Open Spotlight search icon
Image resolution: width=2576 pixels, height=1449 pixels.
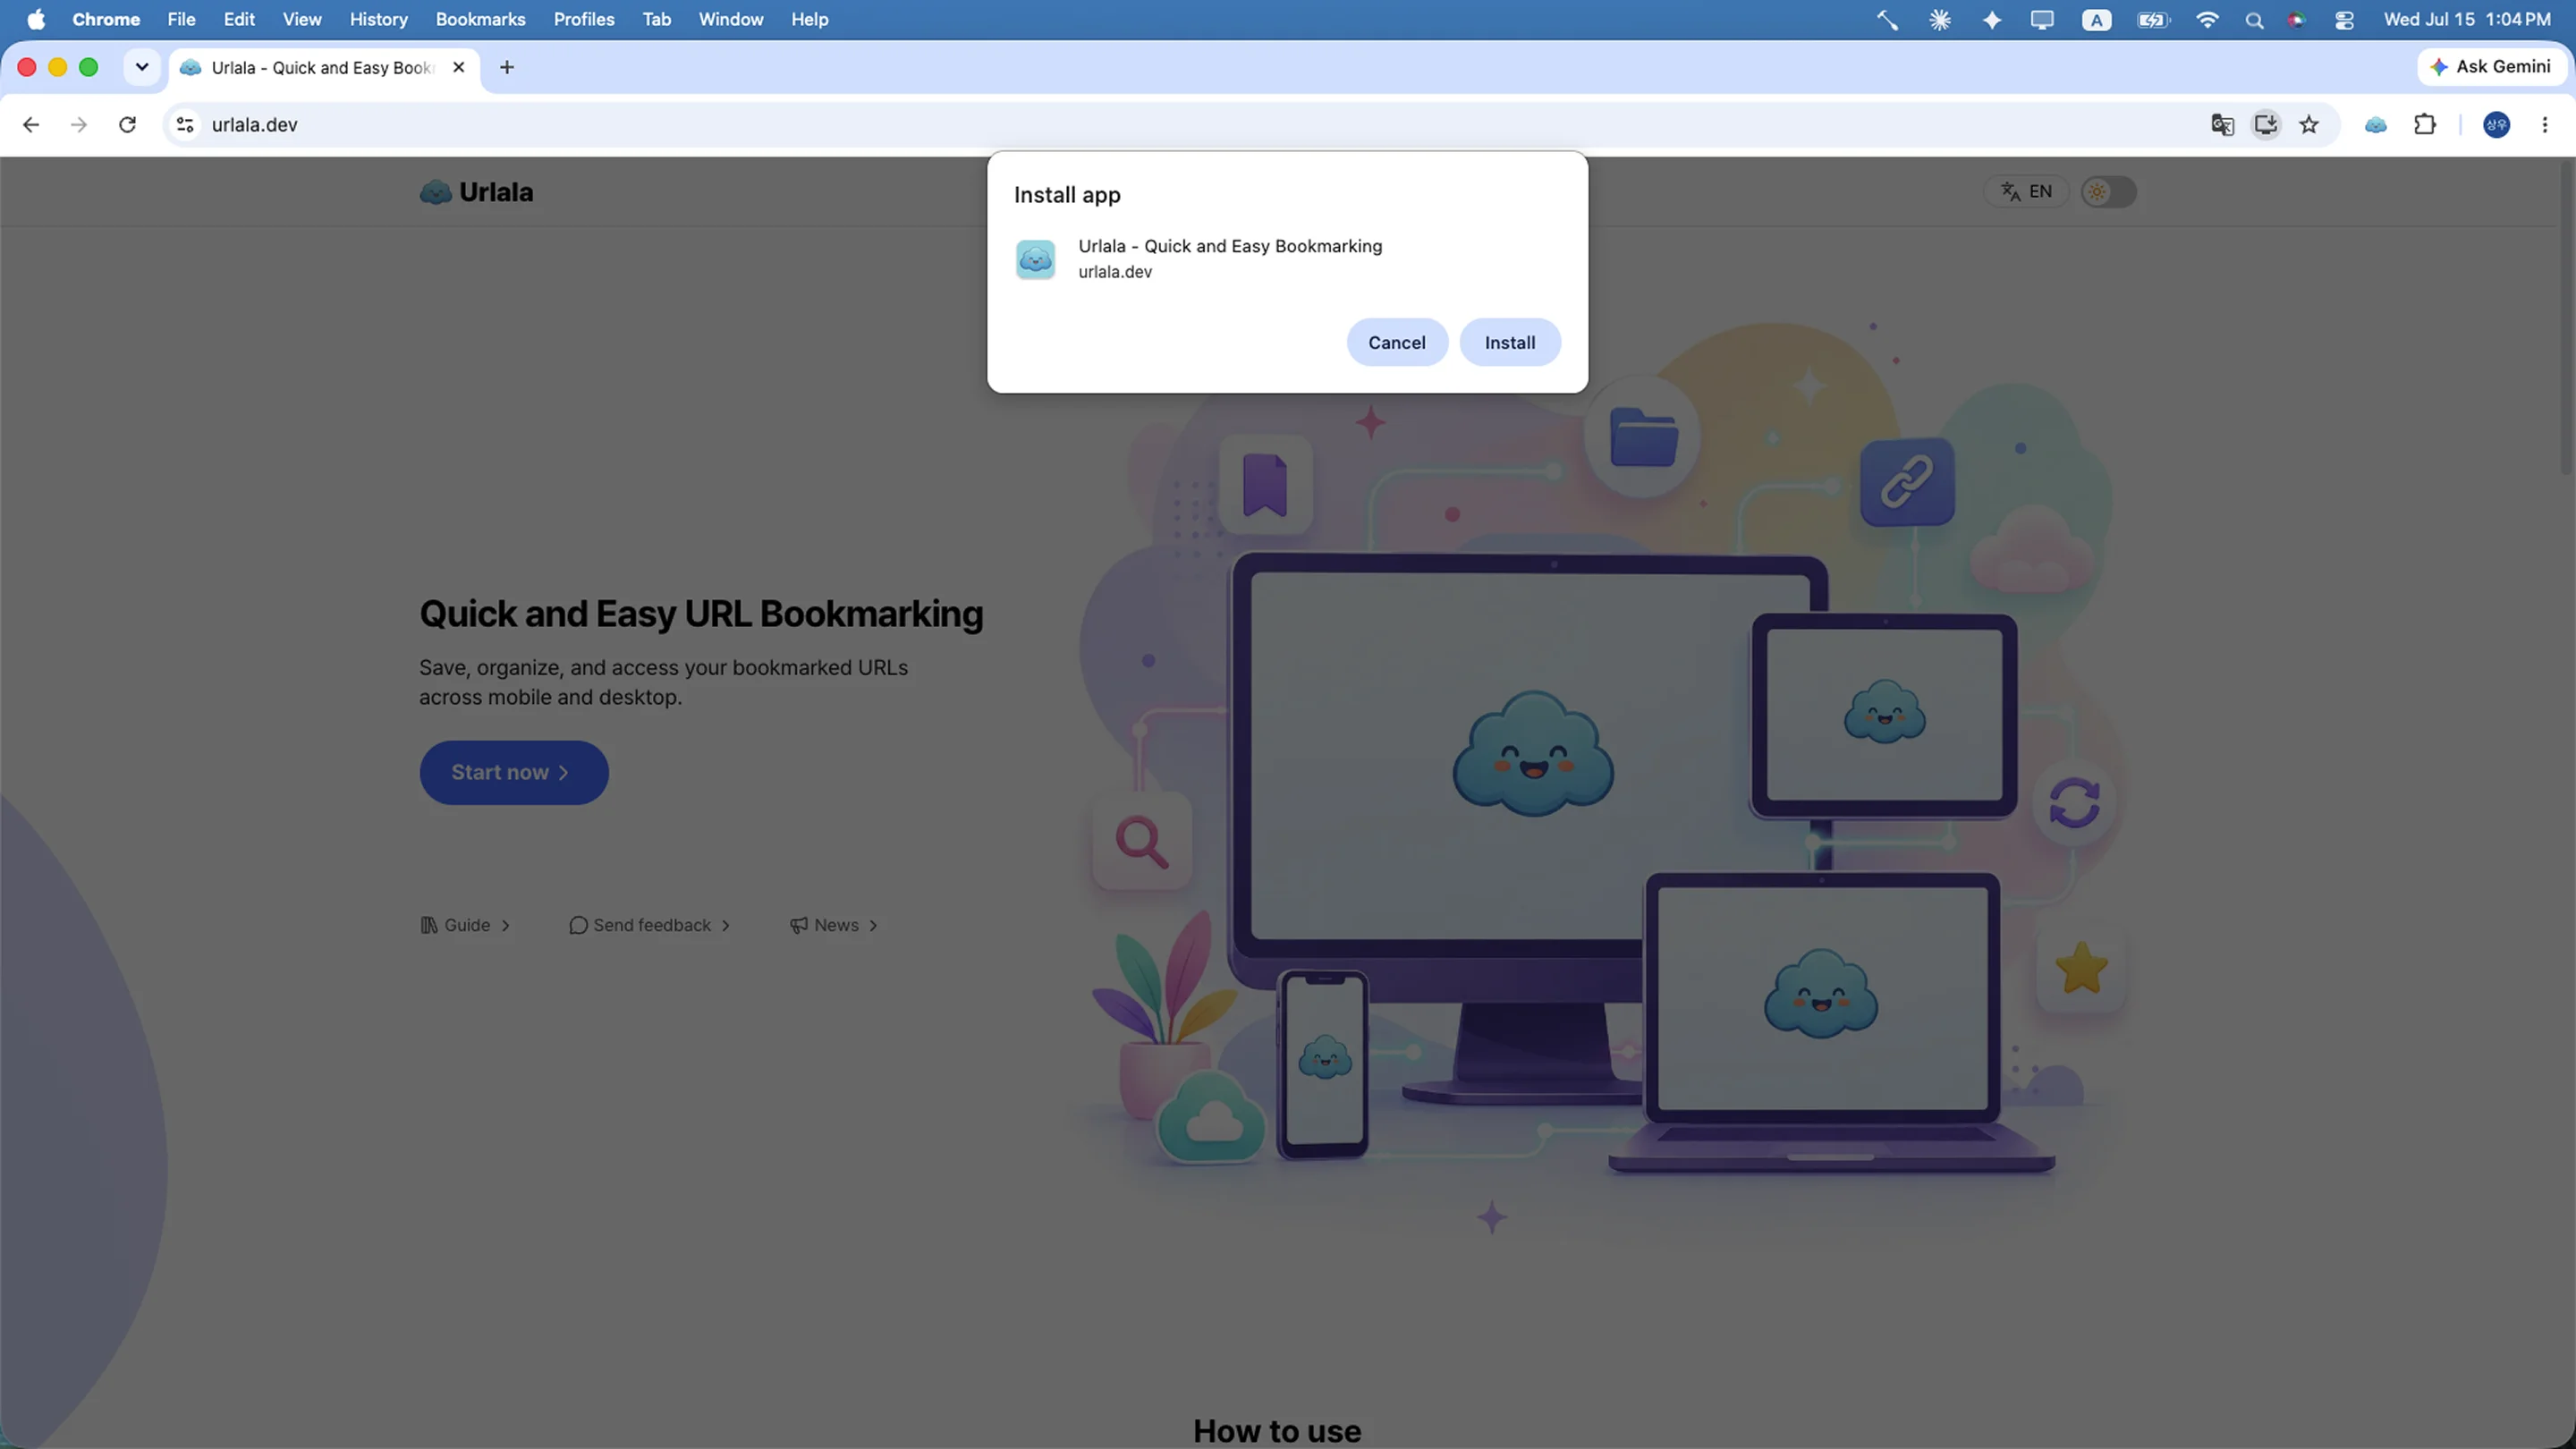[2254, 19]
